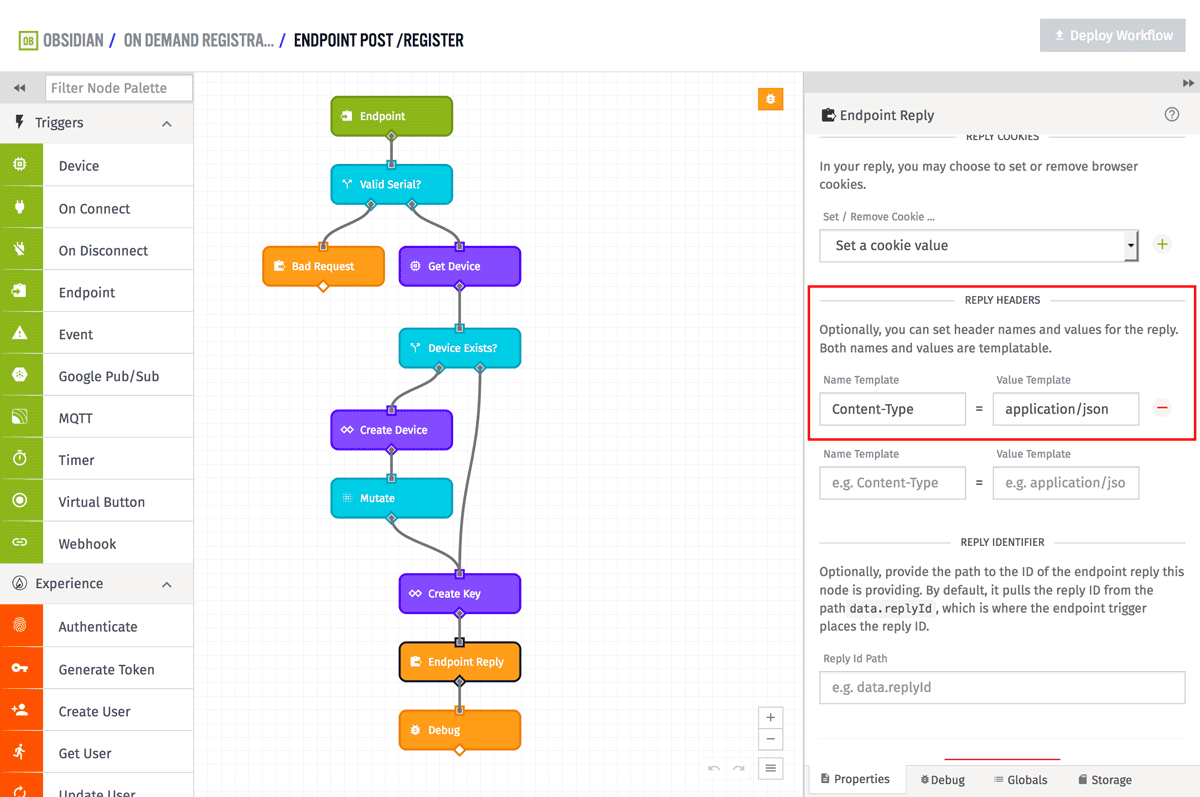Open the canvas hamburger menu
The width and height of the screenshot is (1200, 797).
tap(770, 768)
